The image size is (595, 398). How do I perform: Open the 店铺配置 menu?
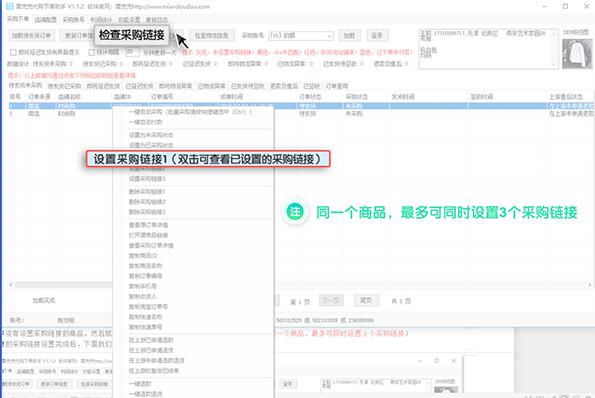click(46, 20)
